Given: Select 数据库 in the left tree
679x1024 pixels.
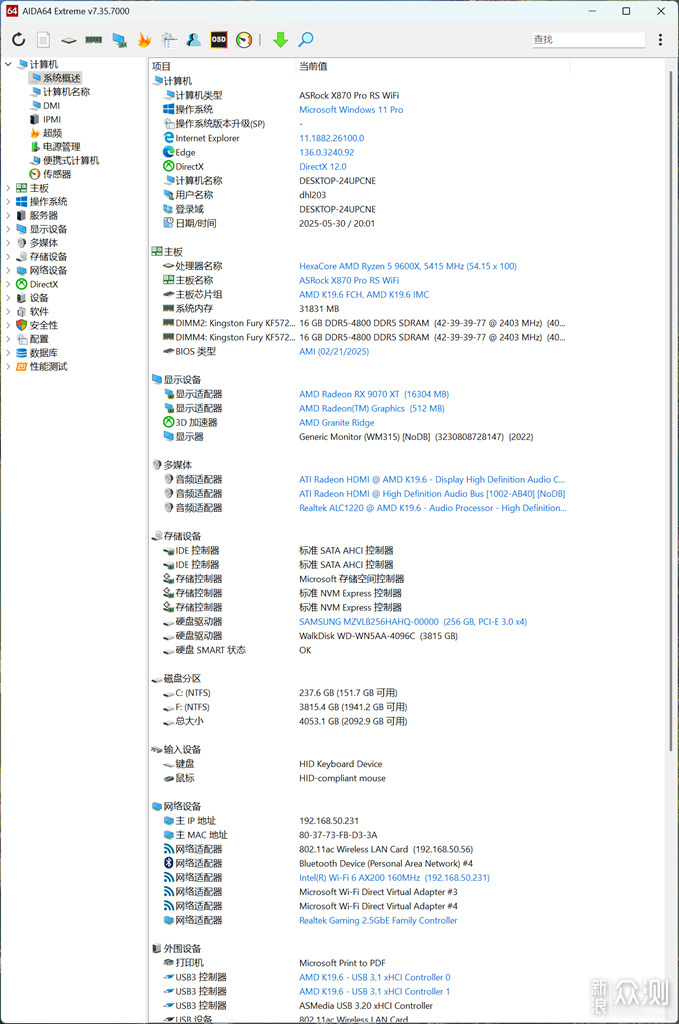Looking at the screenshot, I should (44, 352).
